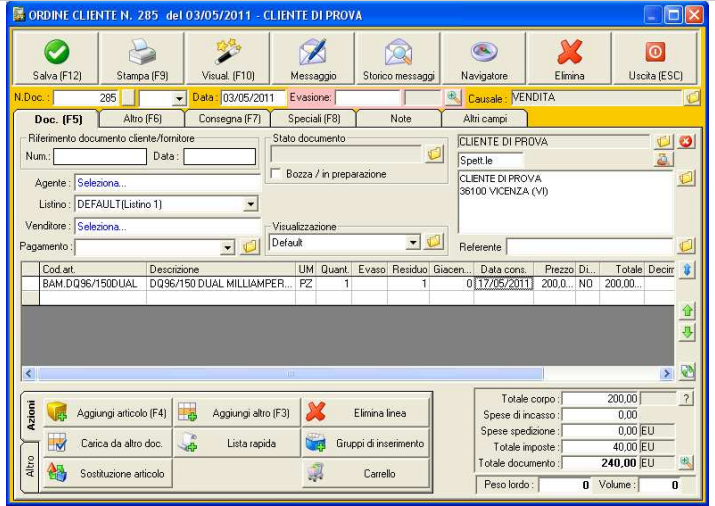Click Carica da altro doc. button
This screenshot has width=715, height=506.
coord(108,443)
